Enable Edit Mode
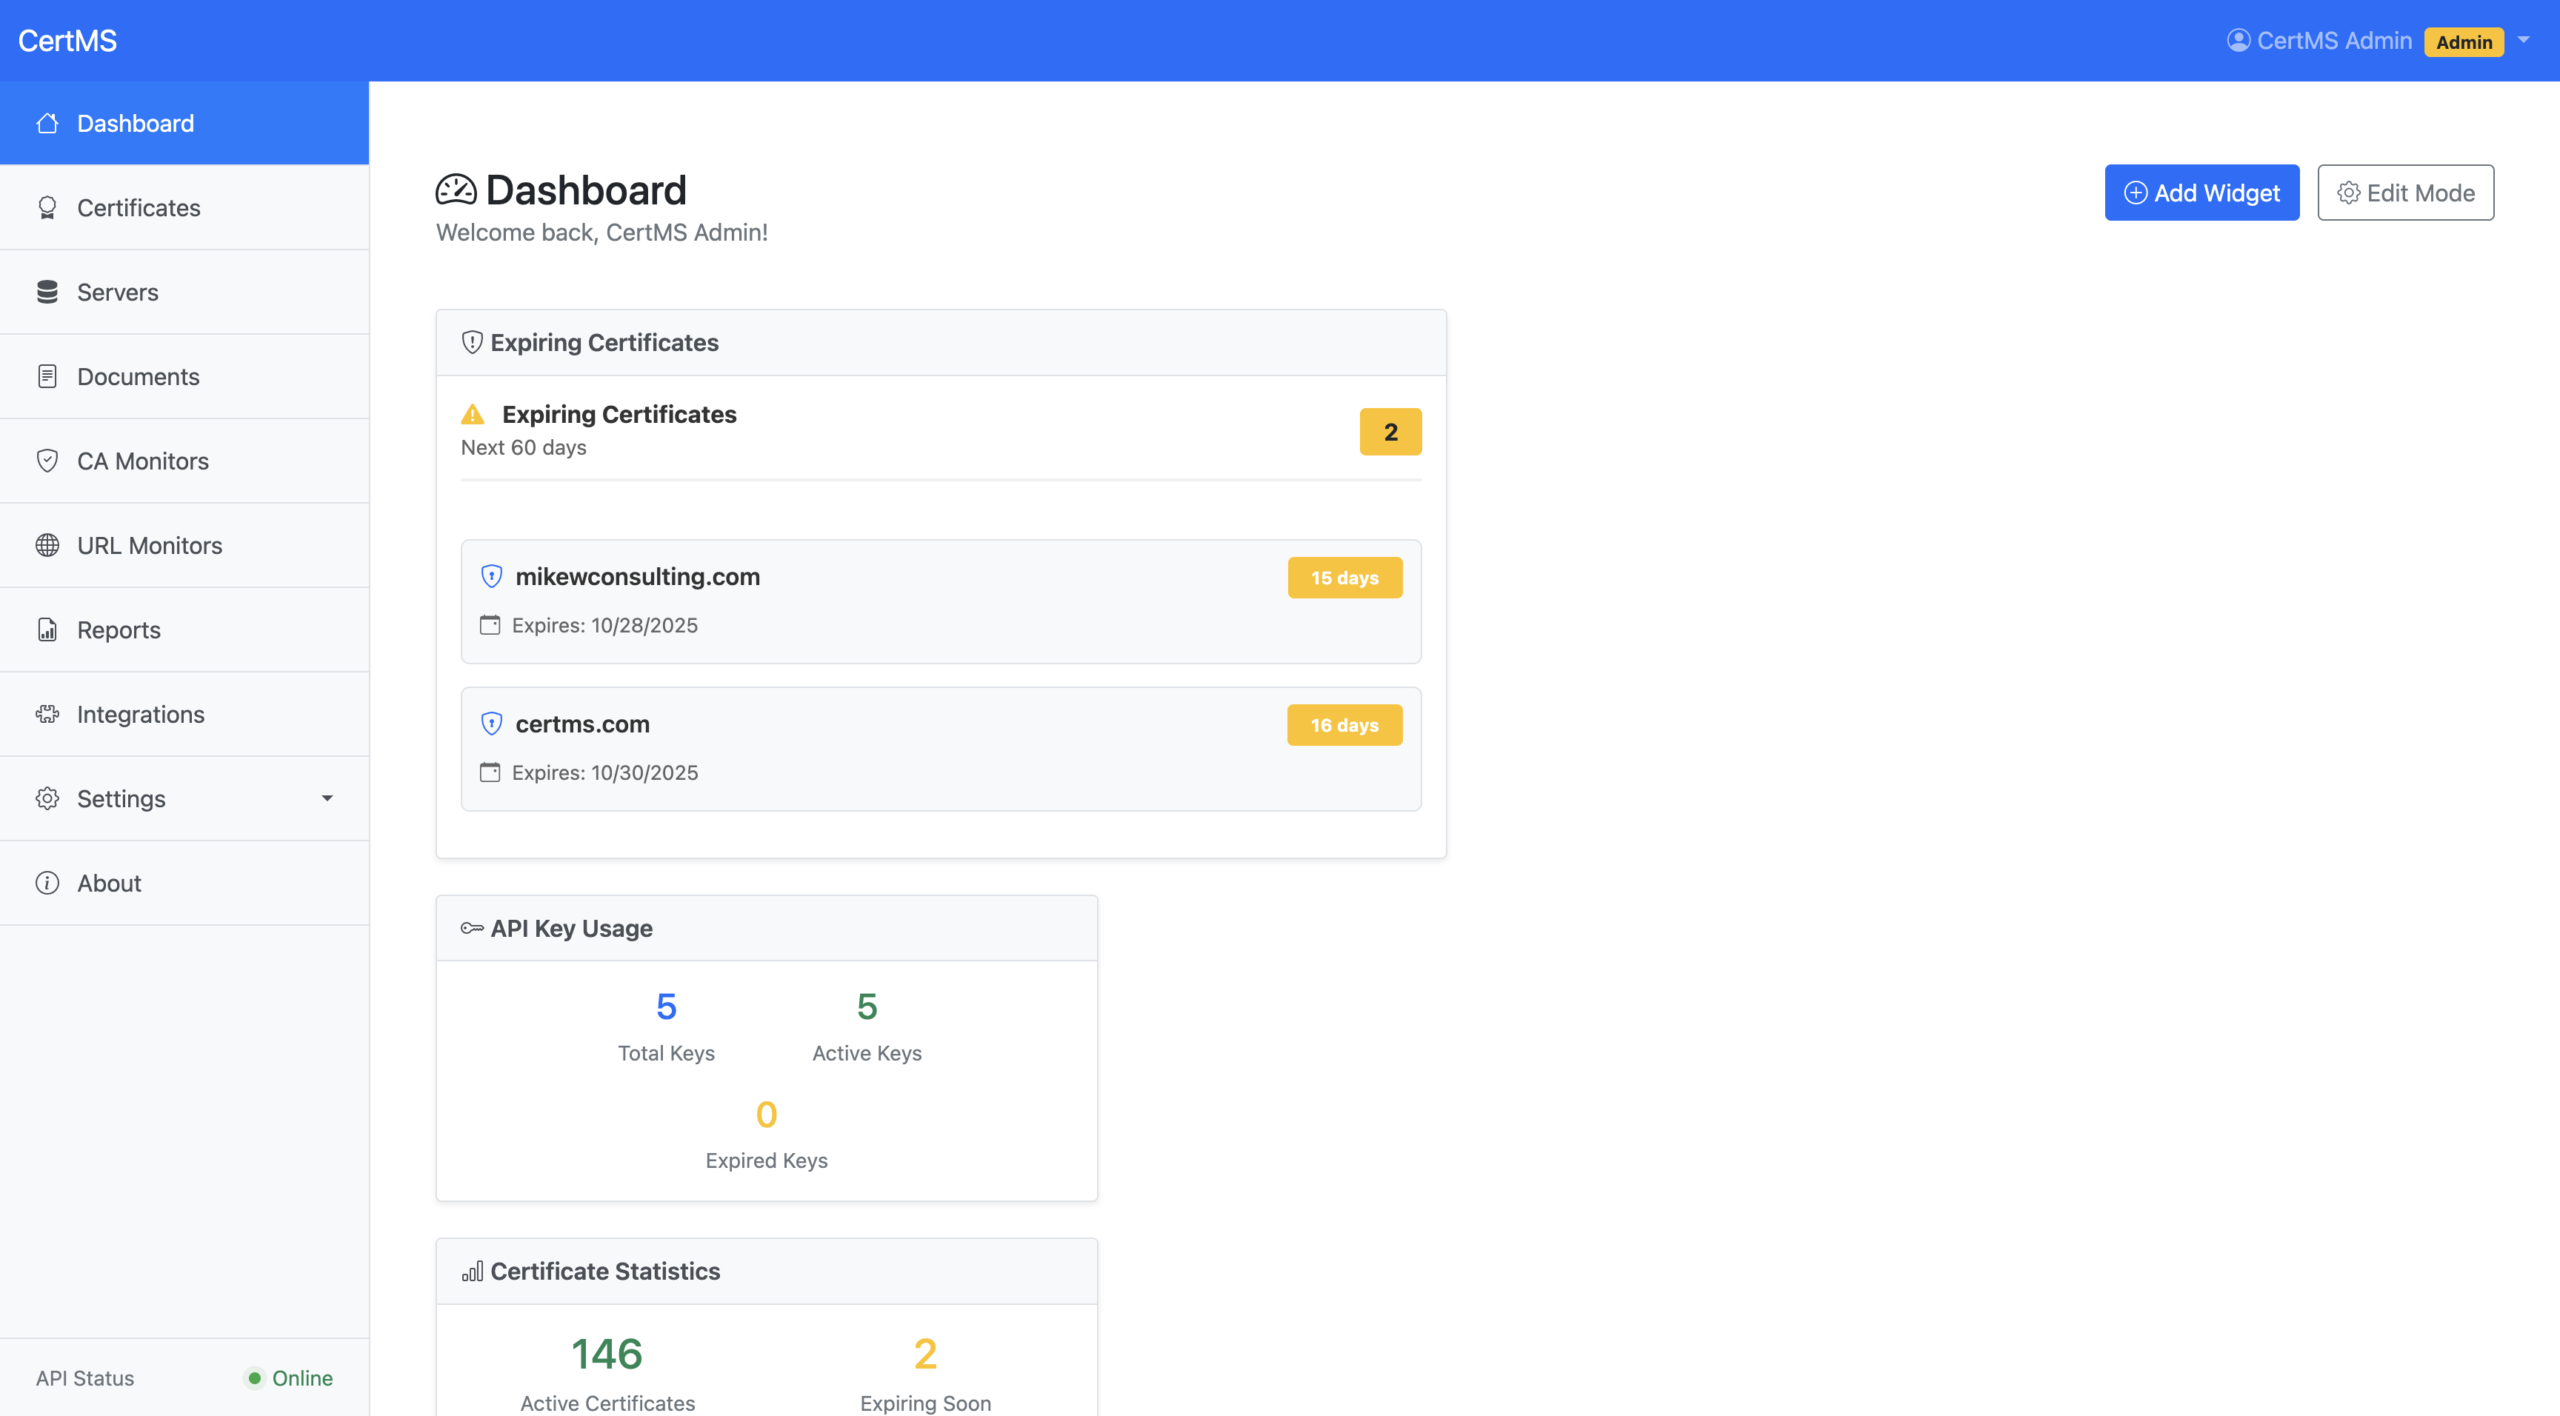The image size is (2560, 1416). click(2405, 192)
